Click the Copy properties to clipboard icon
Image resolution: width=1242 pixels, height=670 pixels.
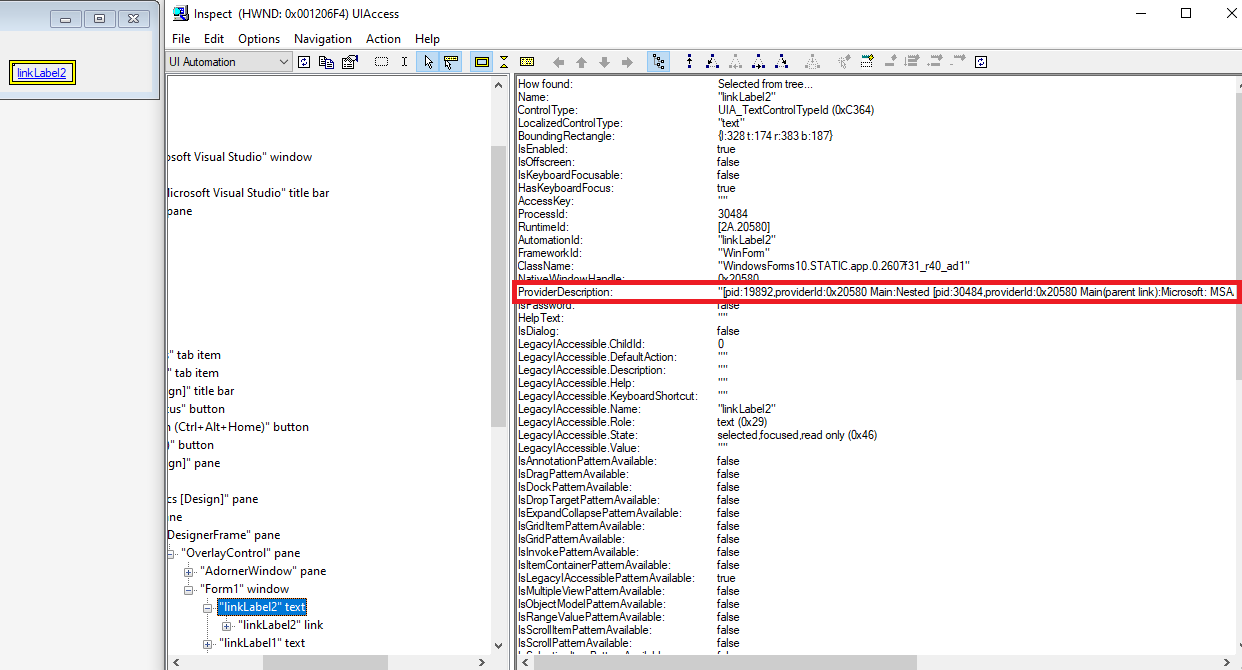coord(327,62)
